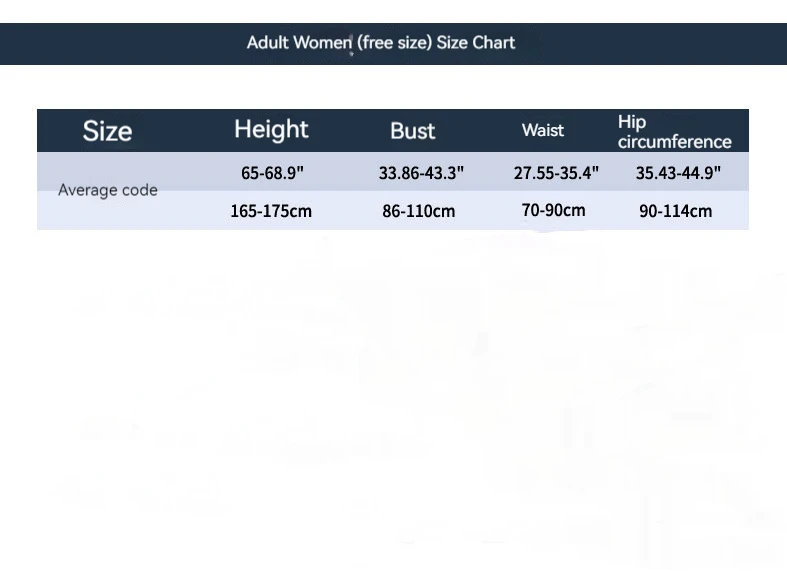This screenshot has height=571, width=787.
Task: Click the word 'Hip' in header
Action: pos(632,122)
